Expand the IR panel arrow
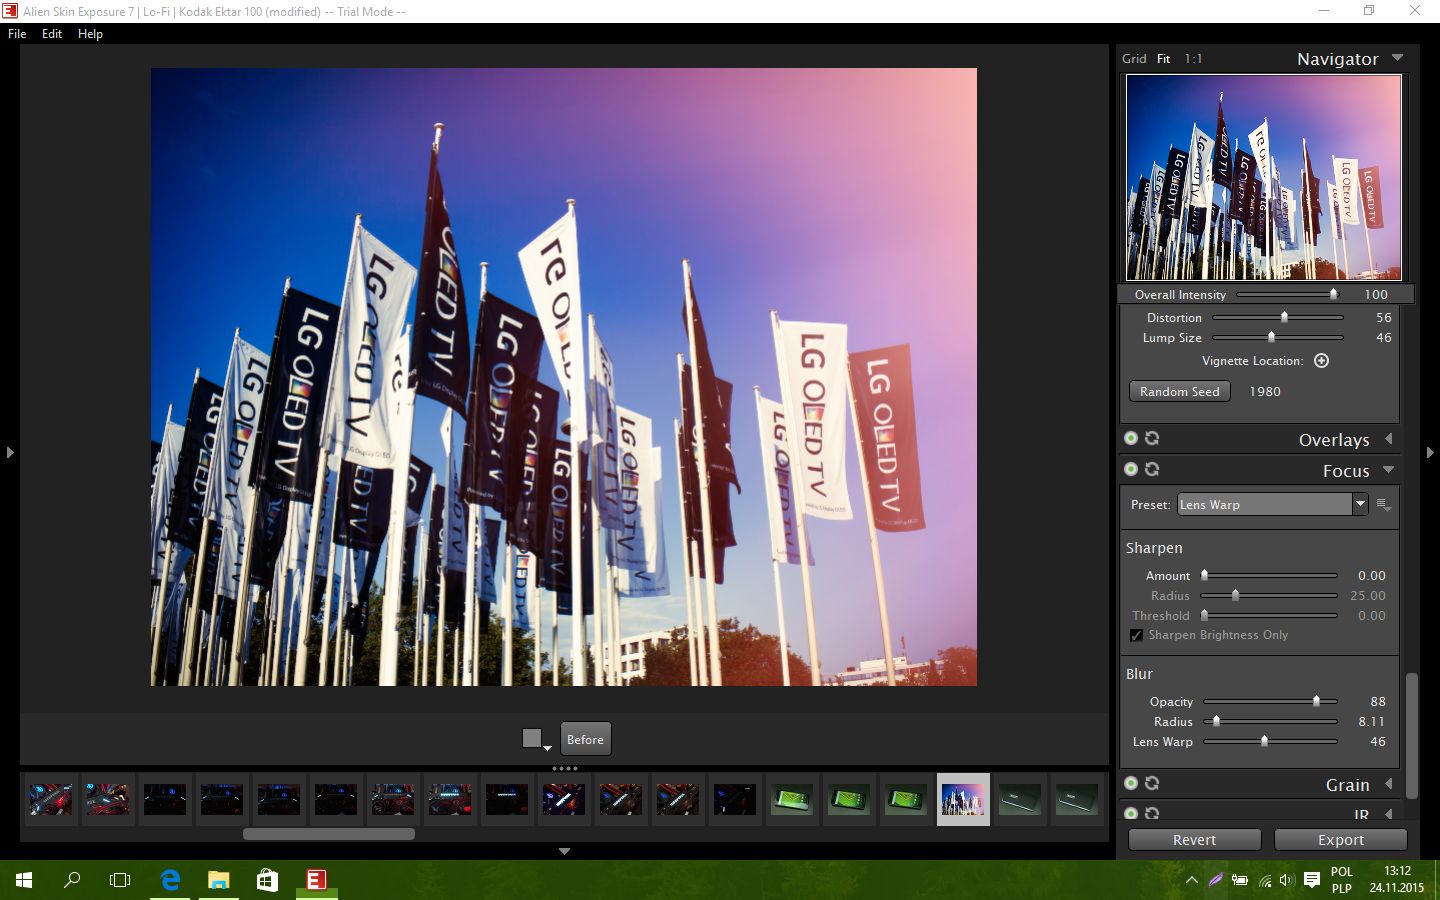 tap(1389, 815)
